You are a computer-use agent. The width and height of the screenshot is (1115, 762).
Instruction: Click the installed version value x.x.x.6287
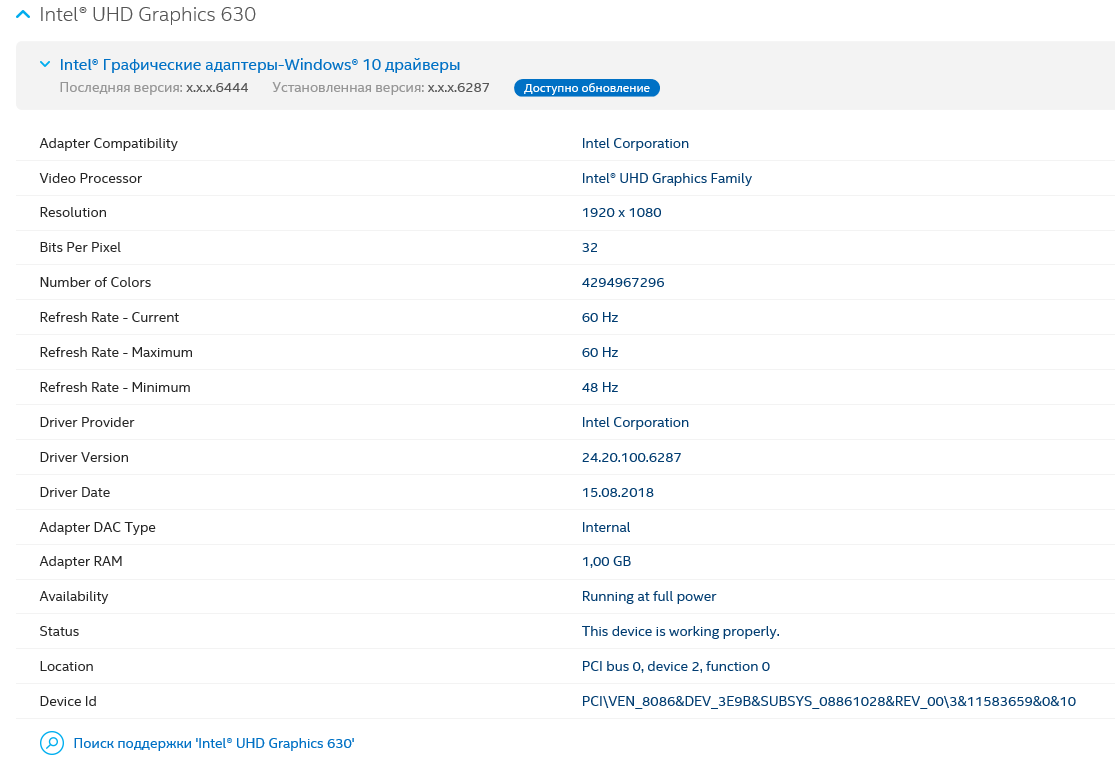point(458,87)
